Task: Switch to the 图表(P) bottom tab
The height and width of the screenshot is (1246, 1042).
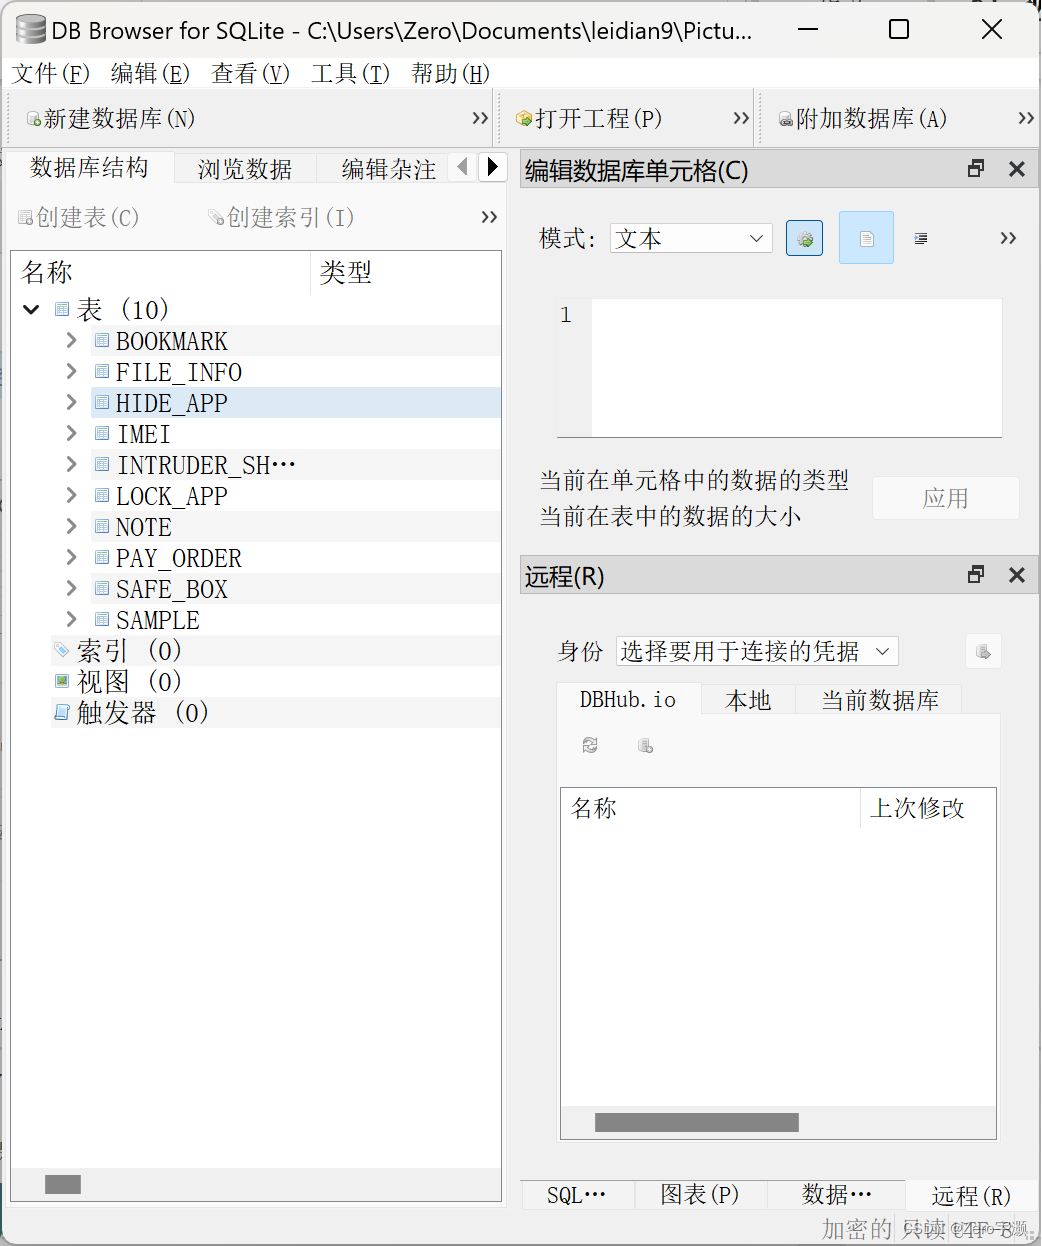Action: pos(700,1194)
